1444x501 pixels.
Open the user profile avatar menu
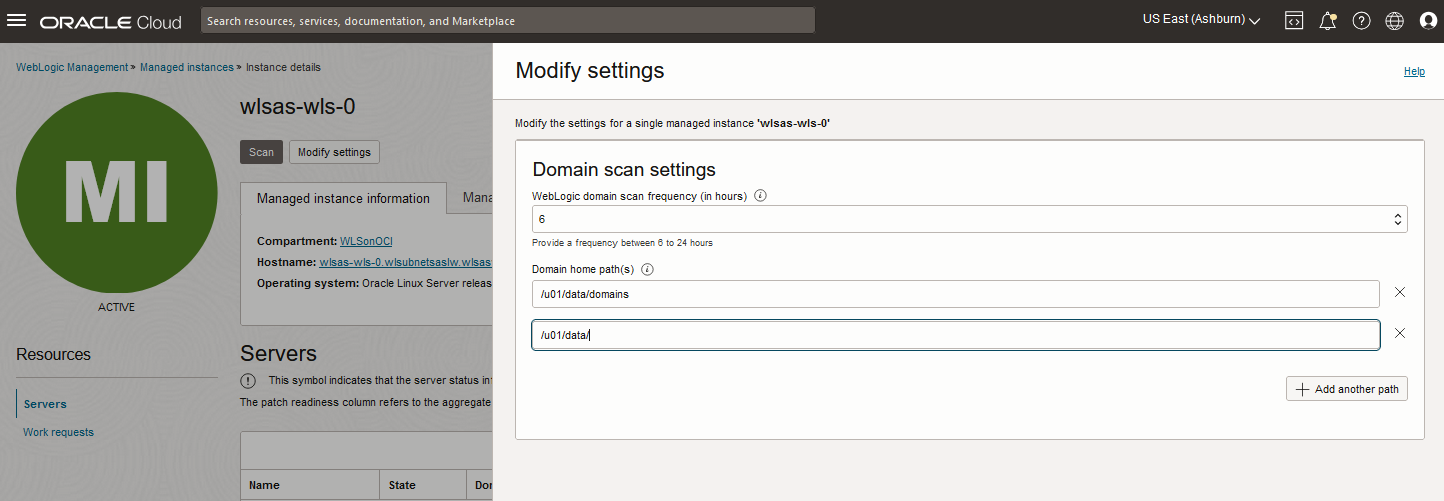coord(1428,21)
